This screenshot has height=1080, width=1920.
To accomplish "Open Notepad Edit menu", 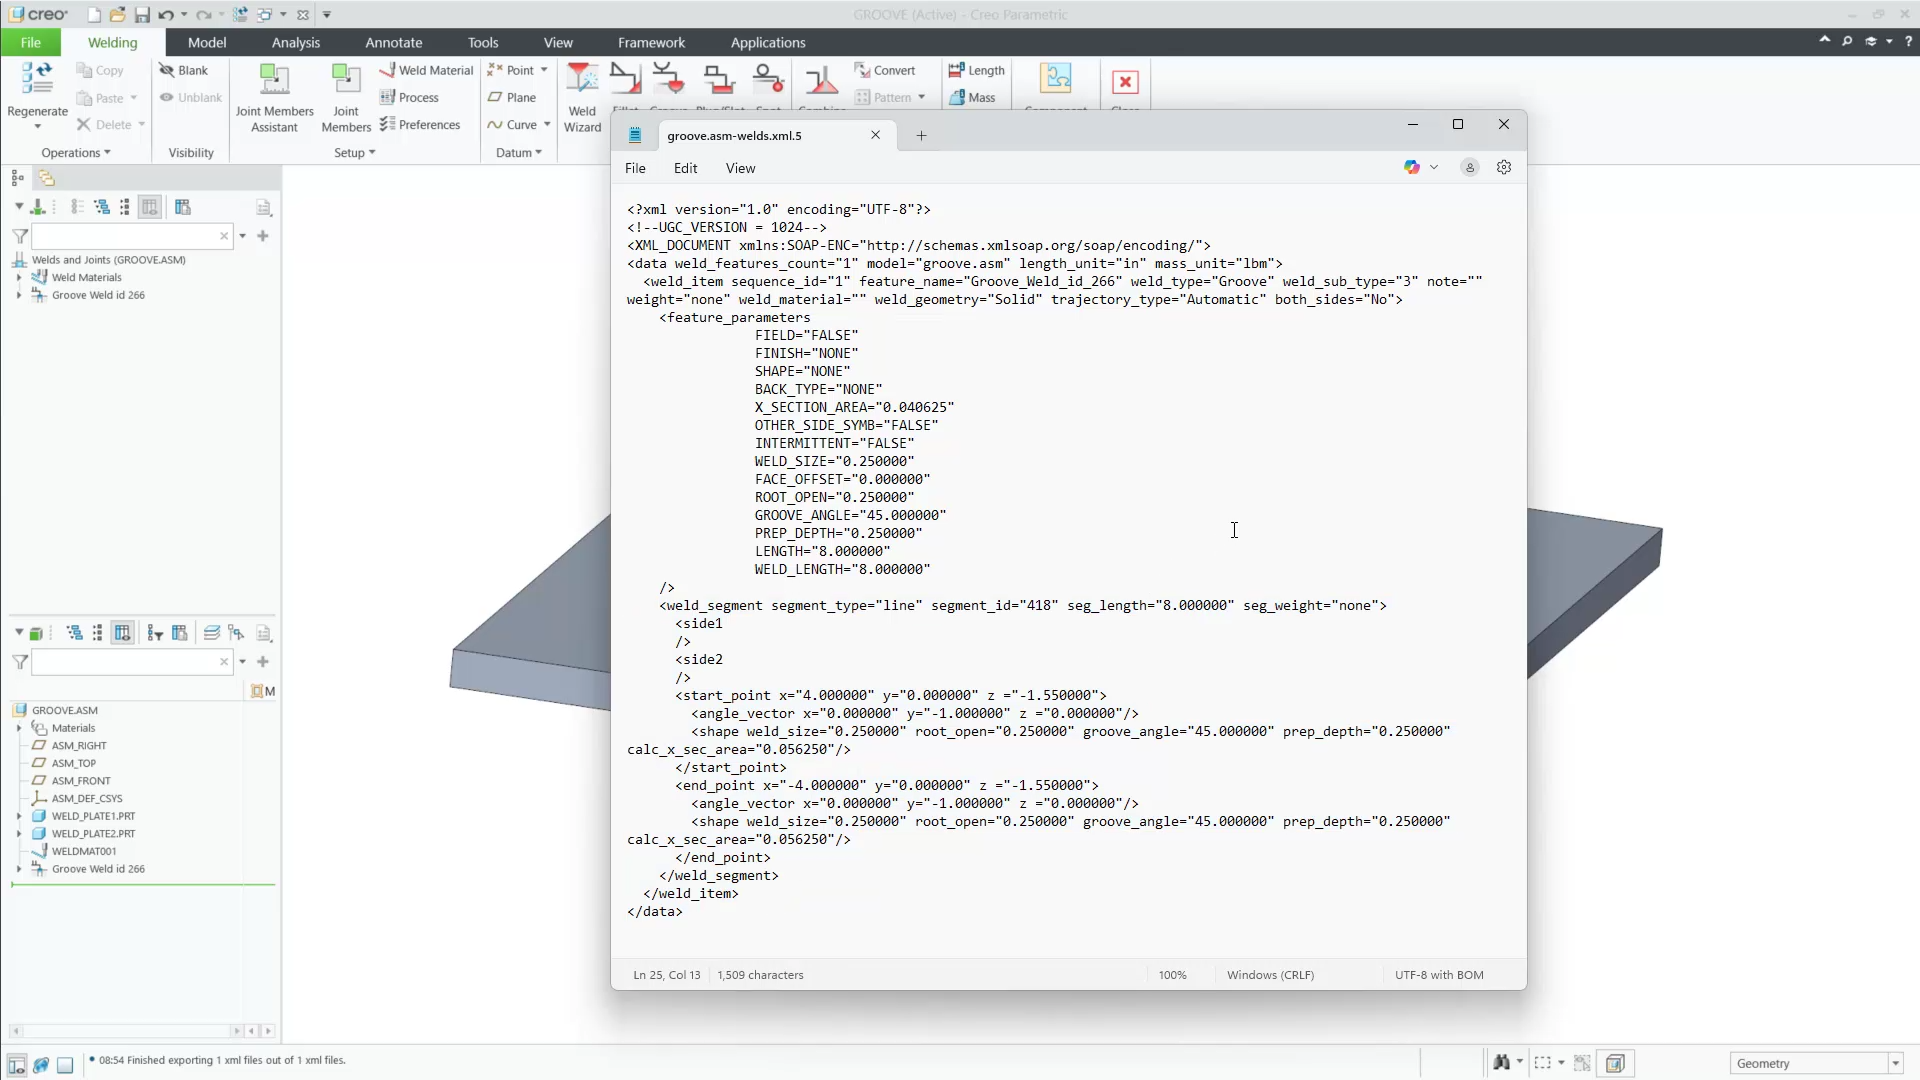I will click(685, 168).
